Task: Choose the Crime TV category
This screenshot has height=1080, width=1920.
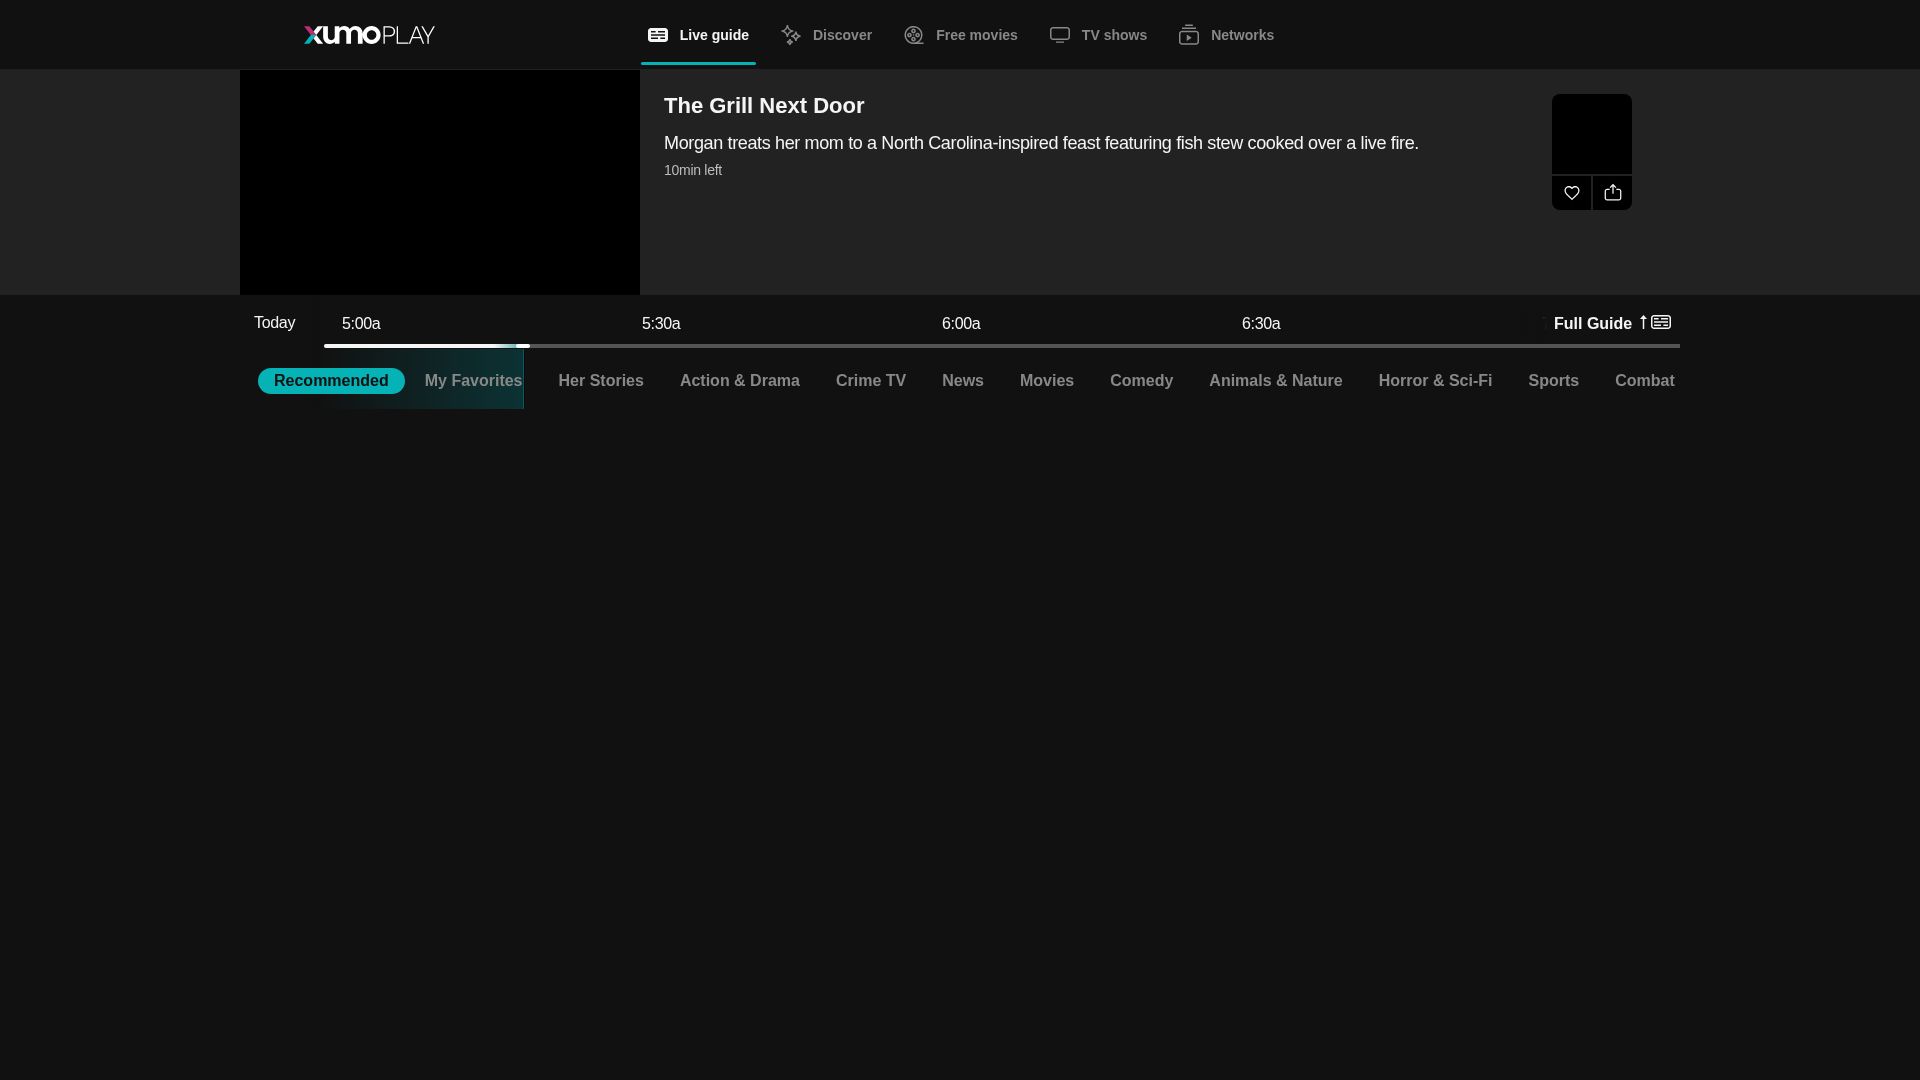Action: [870, 381]
